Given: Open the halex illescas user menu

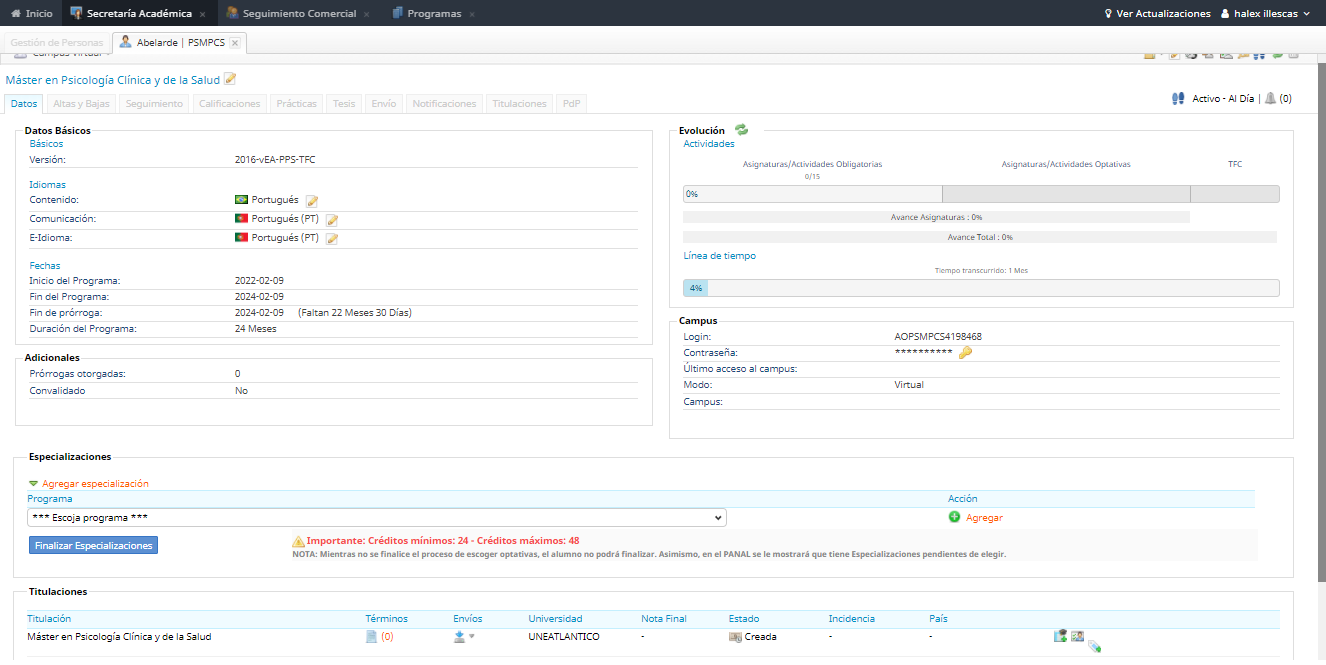Looking at the screenshot, I should pyautogui.click(x=1265, y=14).
